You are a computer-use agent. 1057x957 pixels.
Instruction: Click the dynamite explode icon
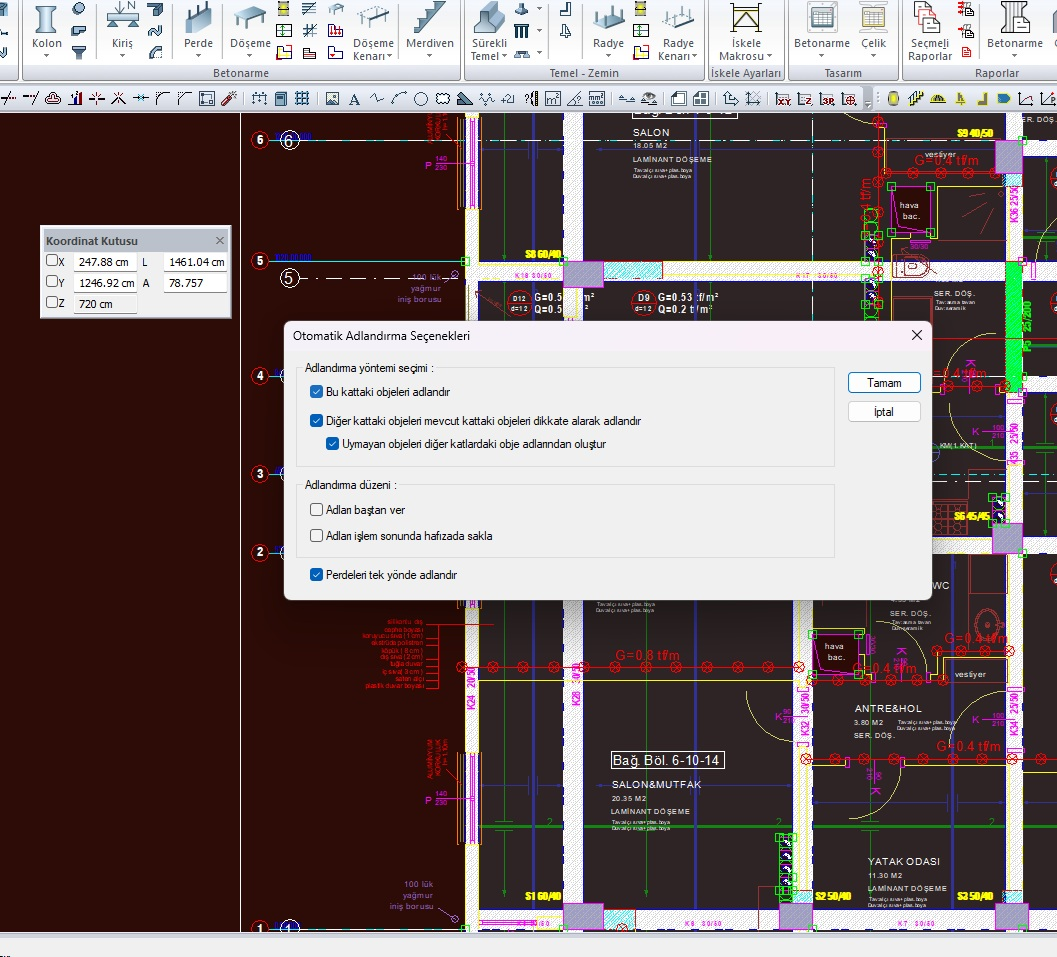(x=229, y=99)
